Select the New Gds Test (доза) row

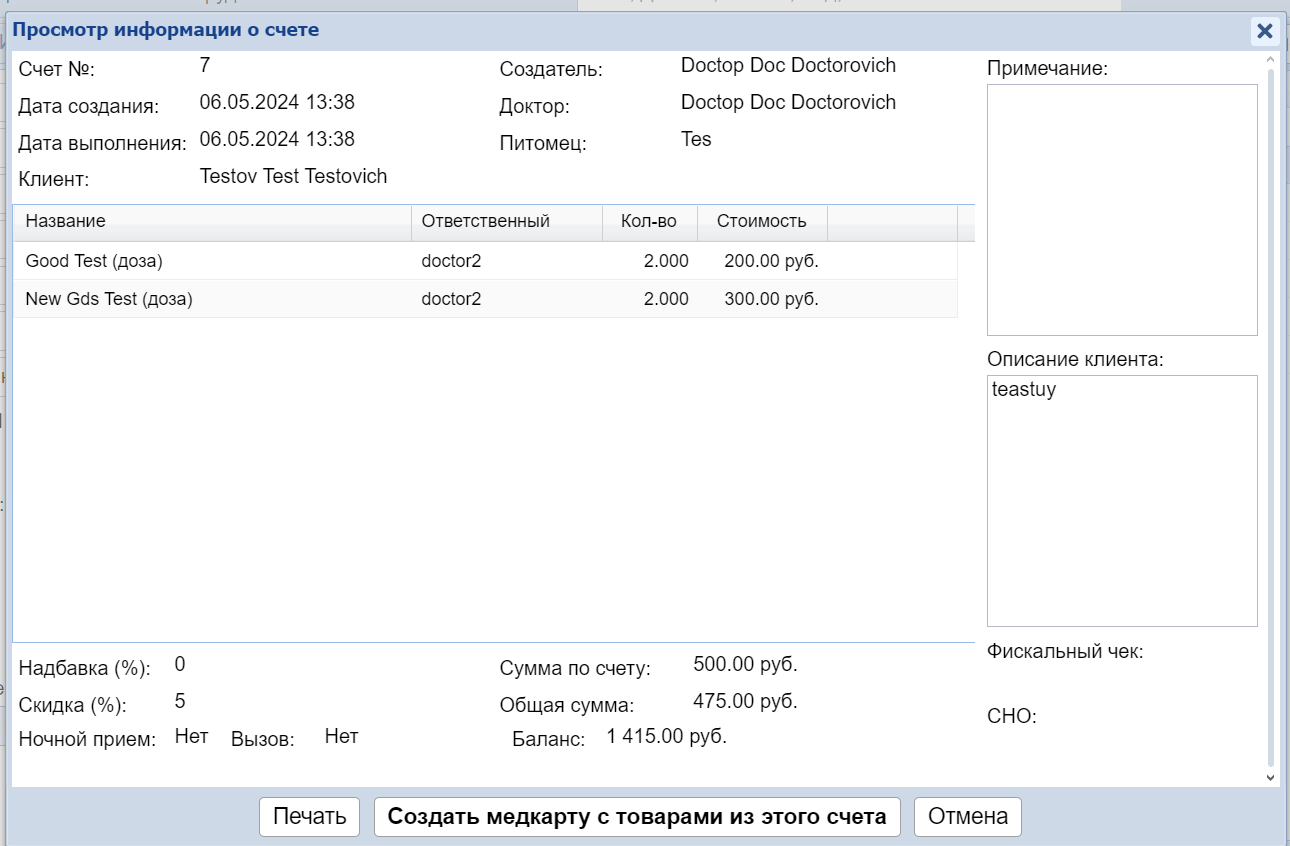tap(109, 299)
